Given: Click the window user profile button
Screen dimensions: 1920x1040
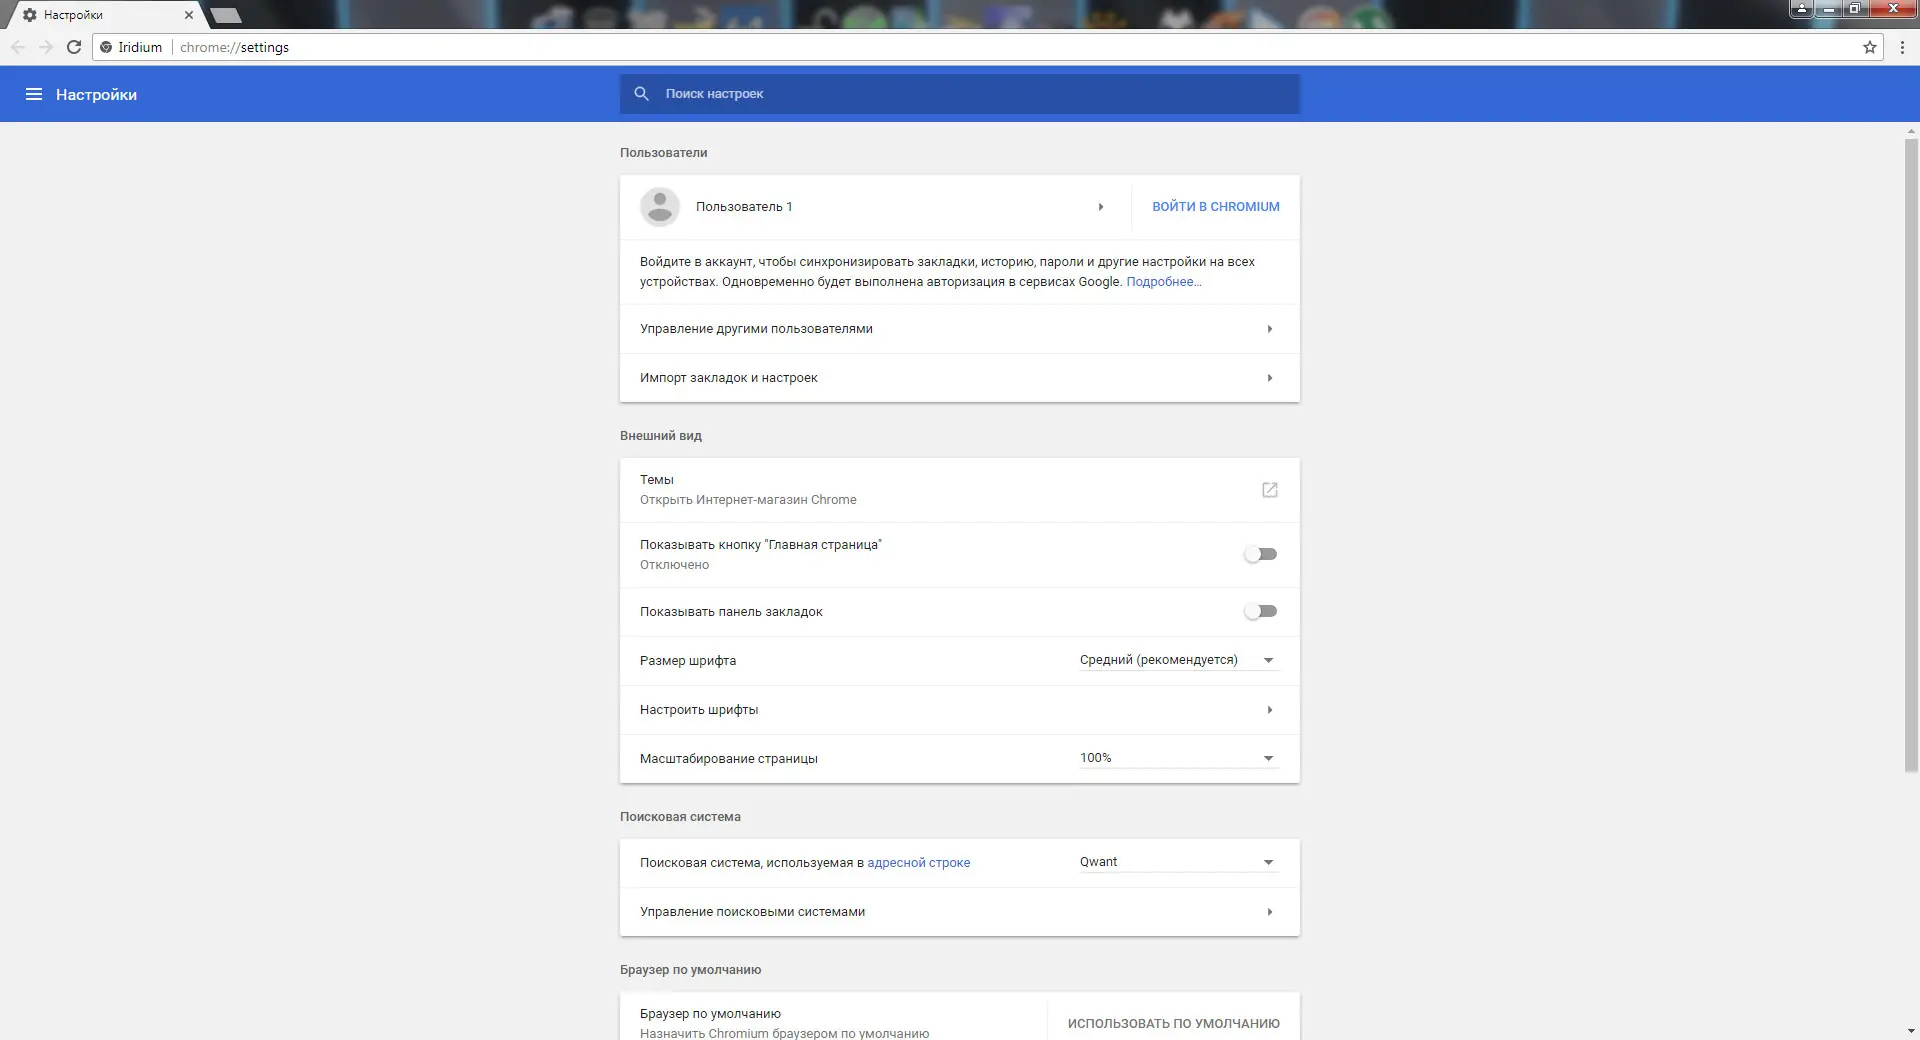Looking at the screenshot, I should pyautogui.click(x=1801, y=9).
